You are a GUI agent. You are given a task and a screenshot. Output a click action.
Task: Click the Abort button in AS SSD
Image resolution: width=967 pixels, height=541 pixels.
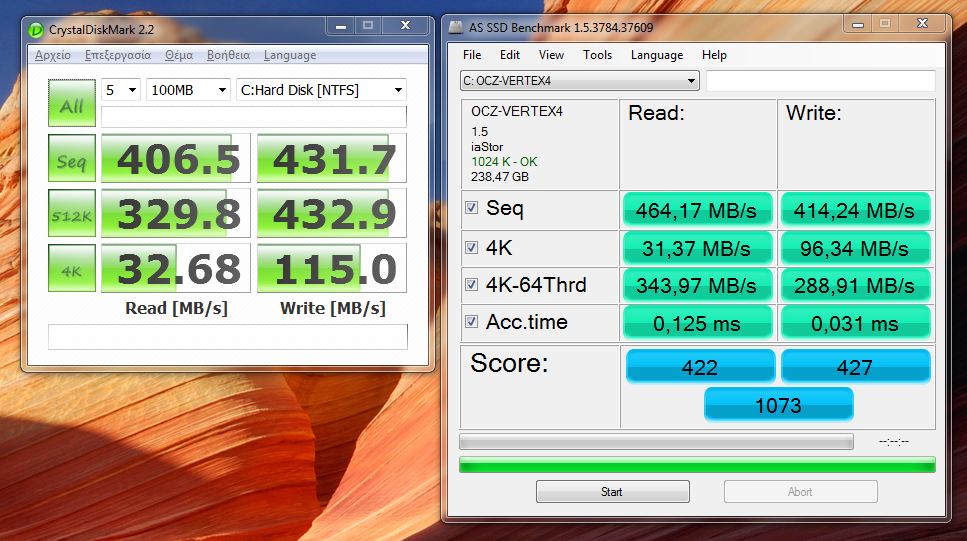(800, 492)
